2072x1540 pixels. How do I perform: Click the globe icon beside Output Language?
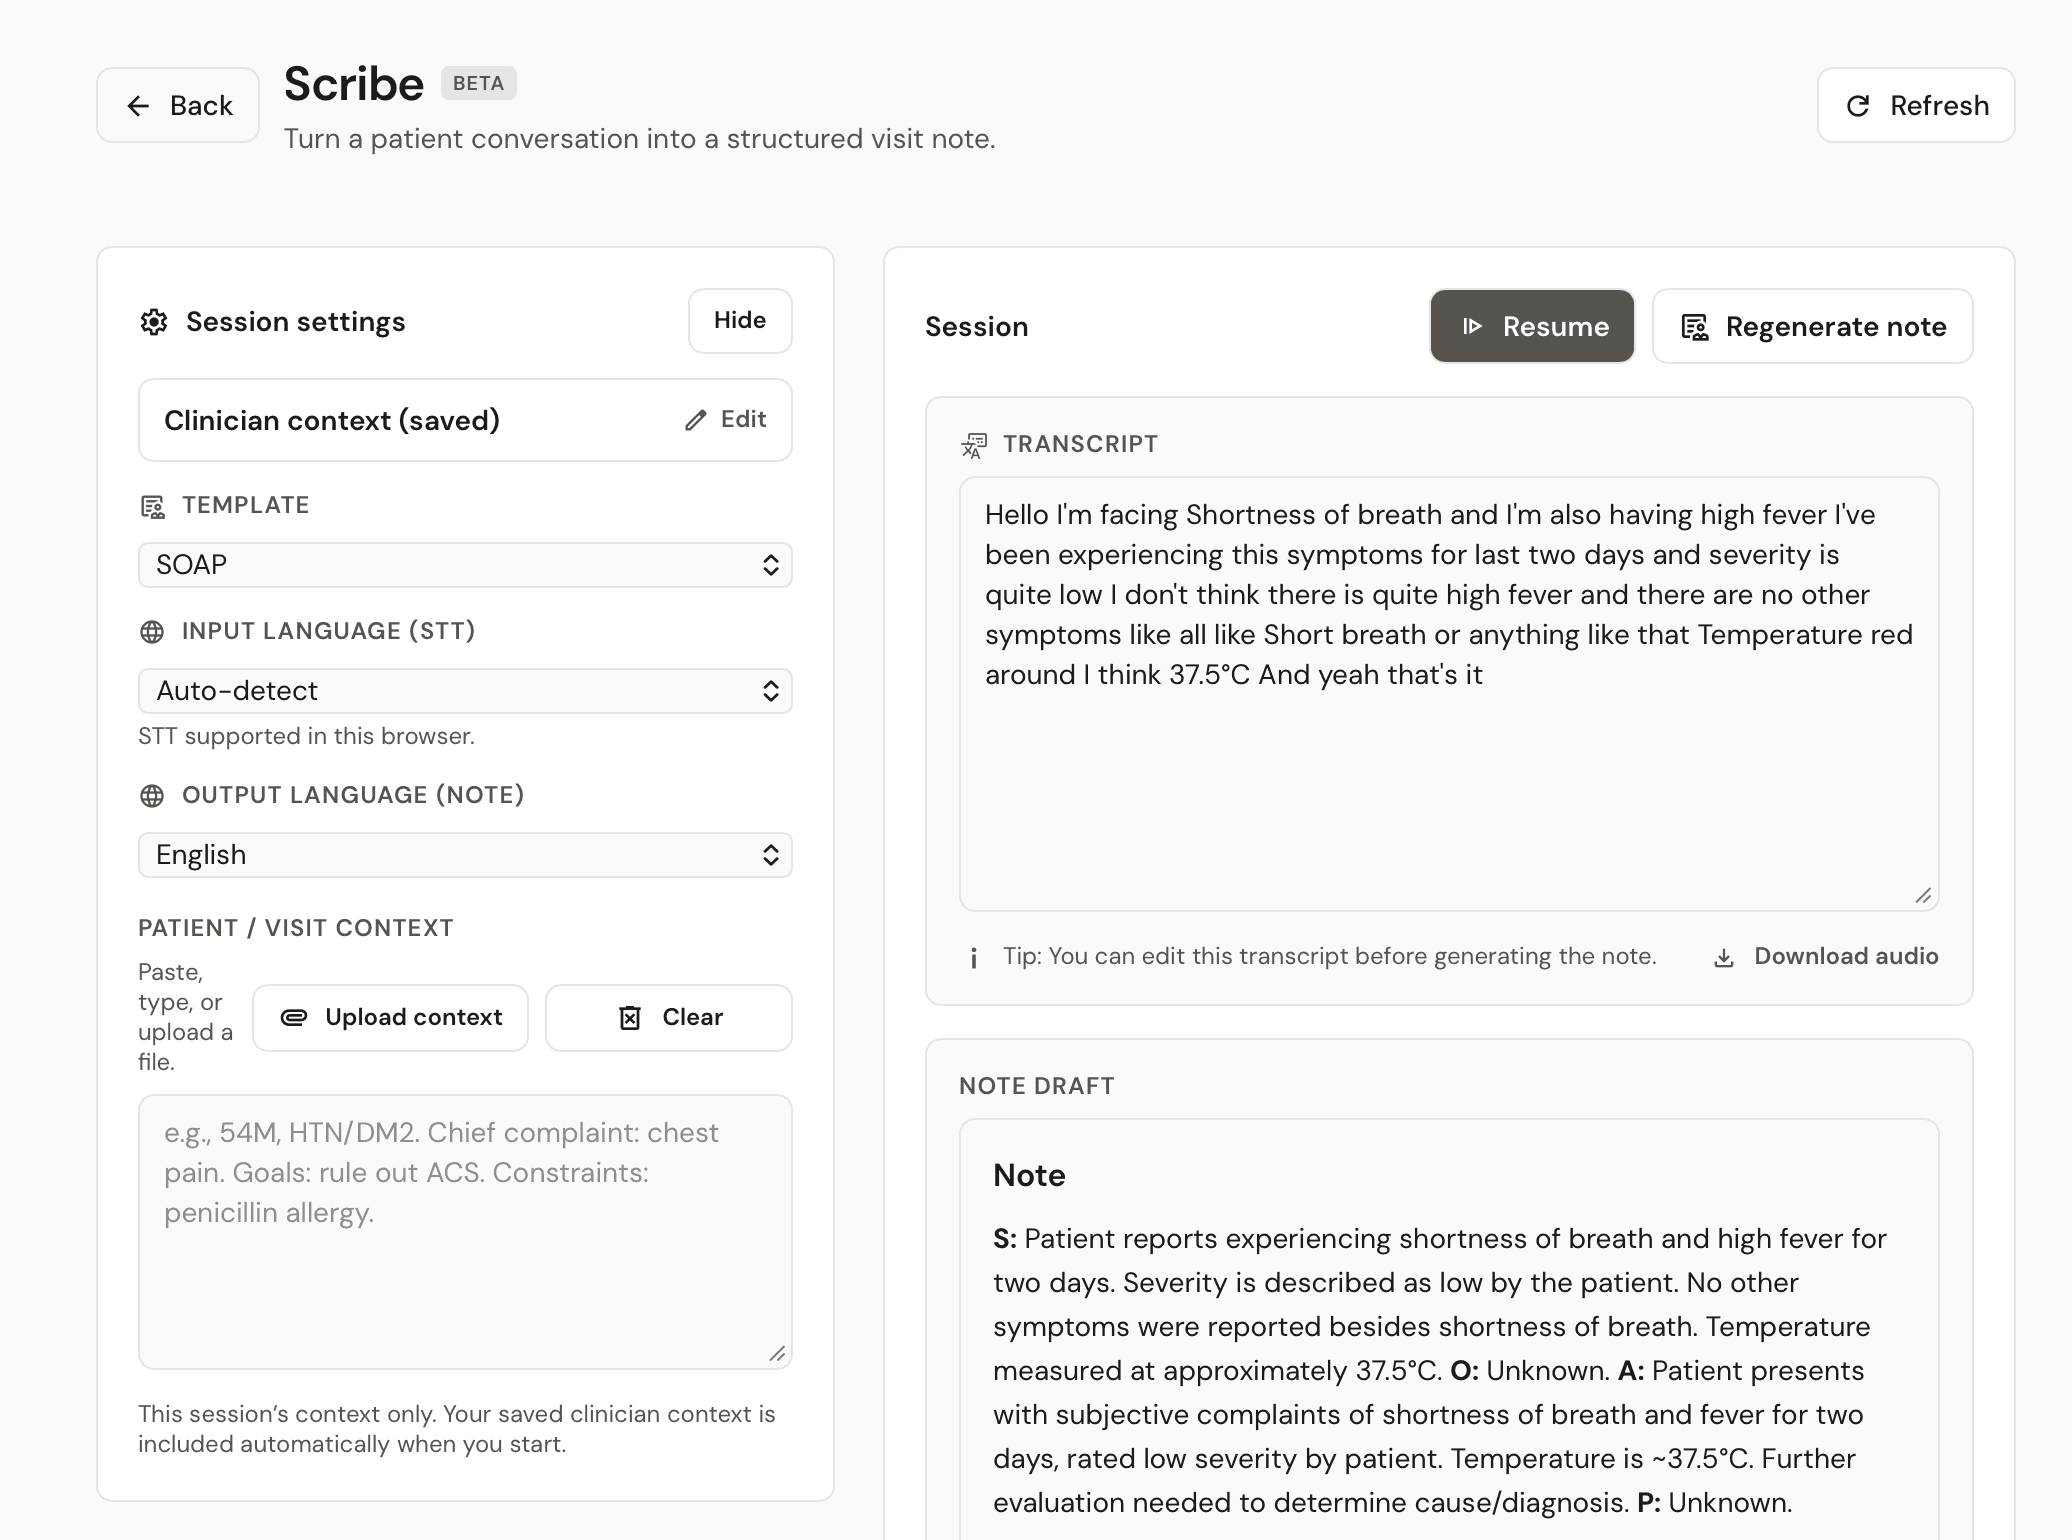point(150,794)
